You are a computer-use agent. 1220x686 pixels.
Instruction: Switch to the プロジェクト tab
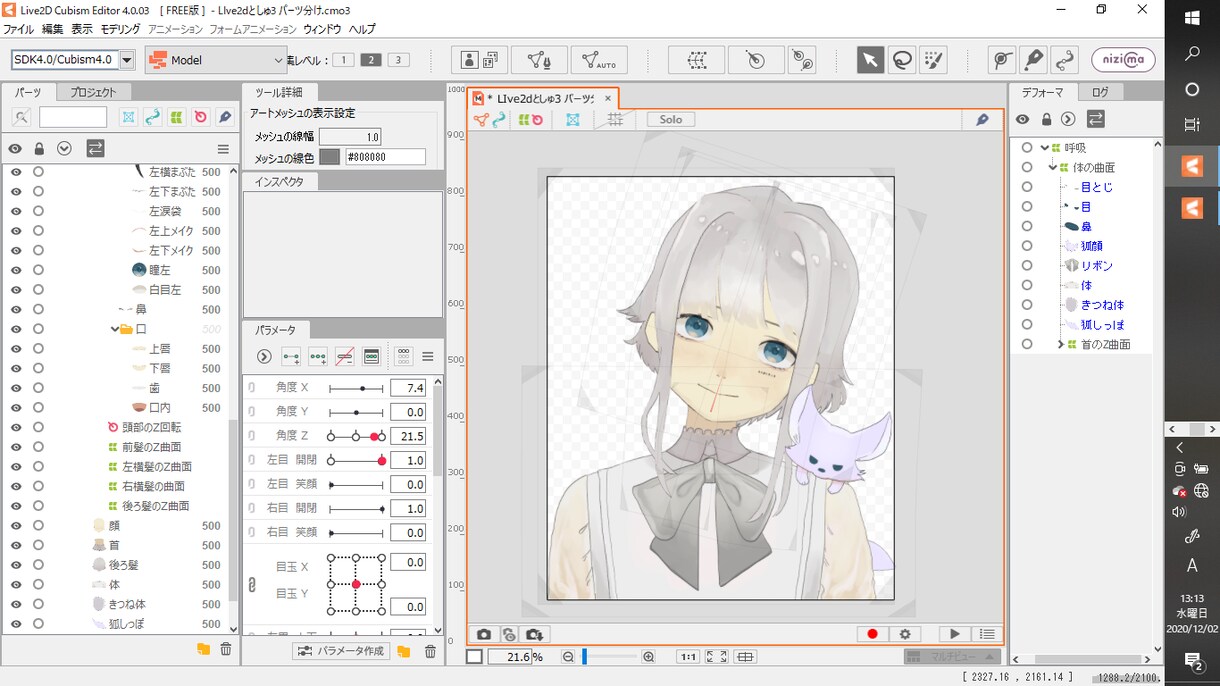click(x=93, y=92)
